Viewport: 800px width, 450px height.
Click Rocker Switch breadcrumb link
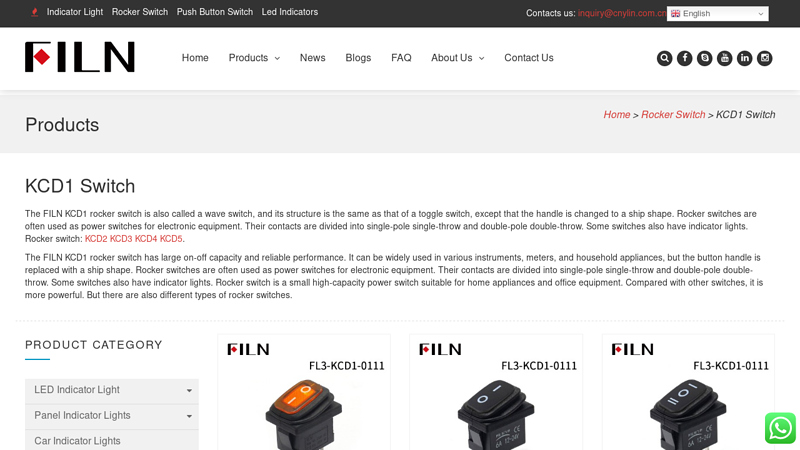coord(672,115)
